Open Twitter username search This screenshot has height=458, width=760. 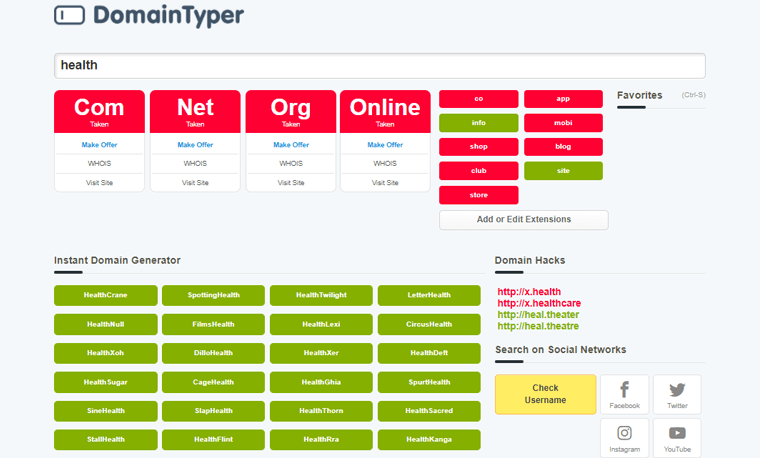[677, 394]
